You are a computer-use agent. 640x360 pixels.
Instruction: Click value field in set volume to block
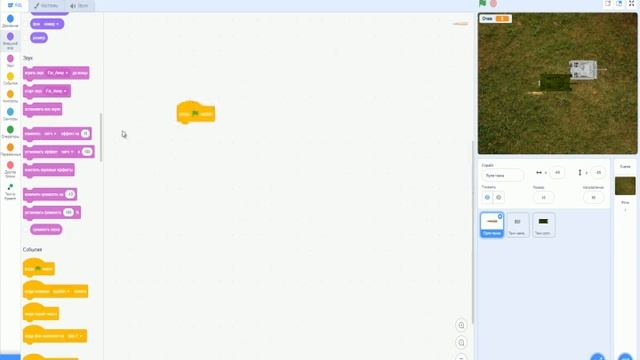tap(68, 212)
